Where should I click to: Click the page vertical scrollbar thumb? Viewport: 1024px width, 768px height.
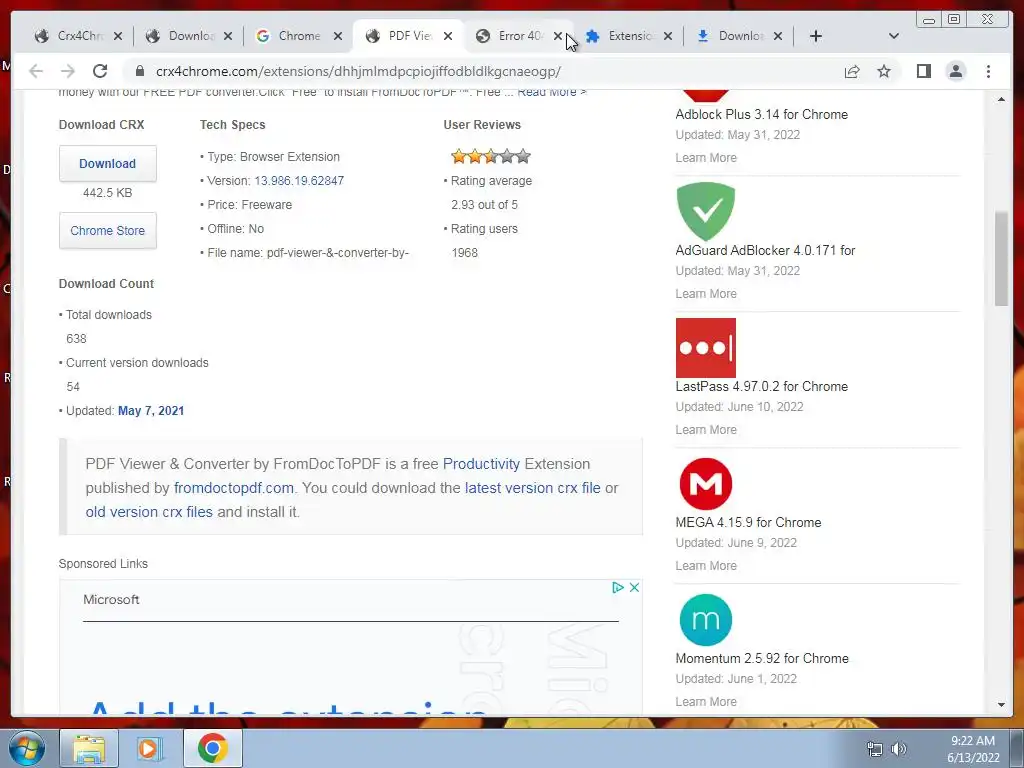point(1001,258)
